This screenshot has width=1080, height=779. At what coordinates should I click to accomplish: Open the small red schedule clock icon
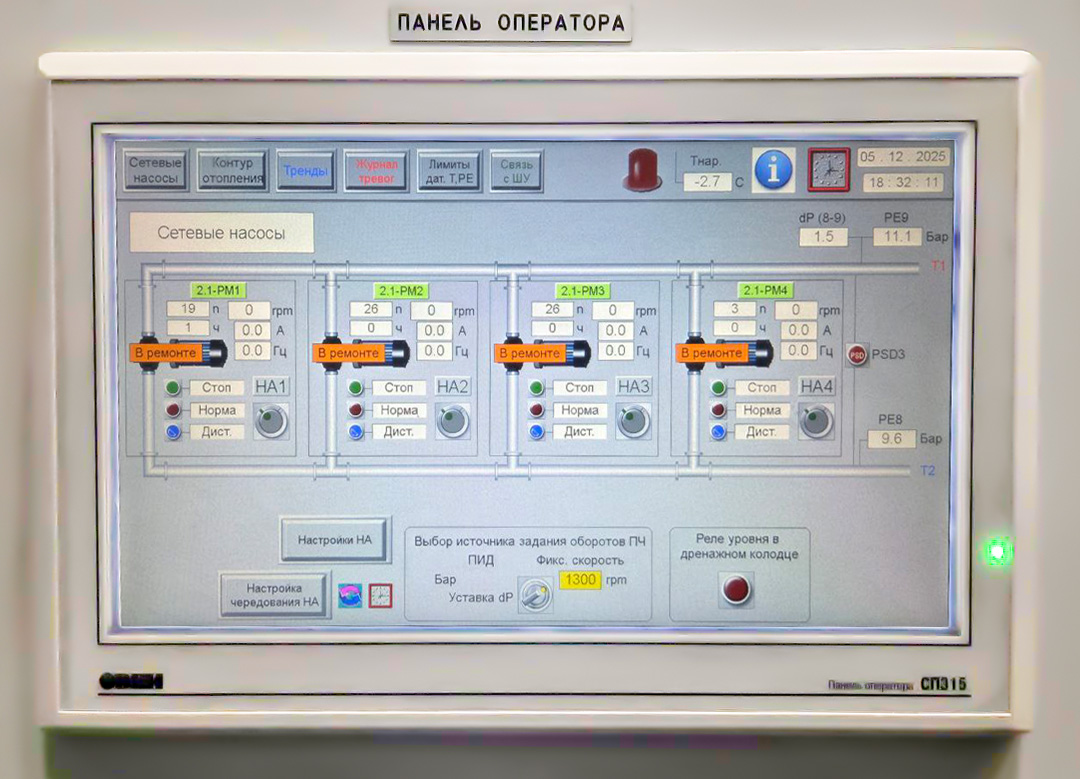pos(380,596)
